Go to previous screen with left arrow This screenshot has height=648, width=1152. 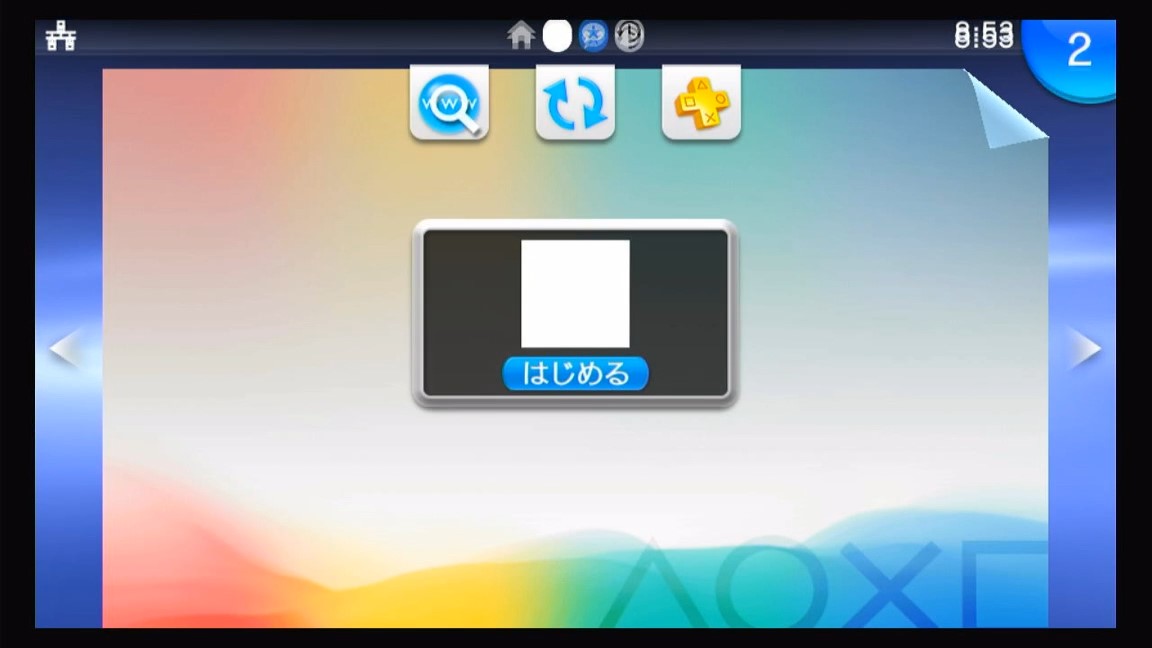64,348
